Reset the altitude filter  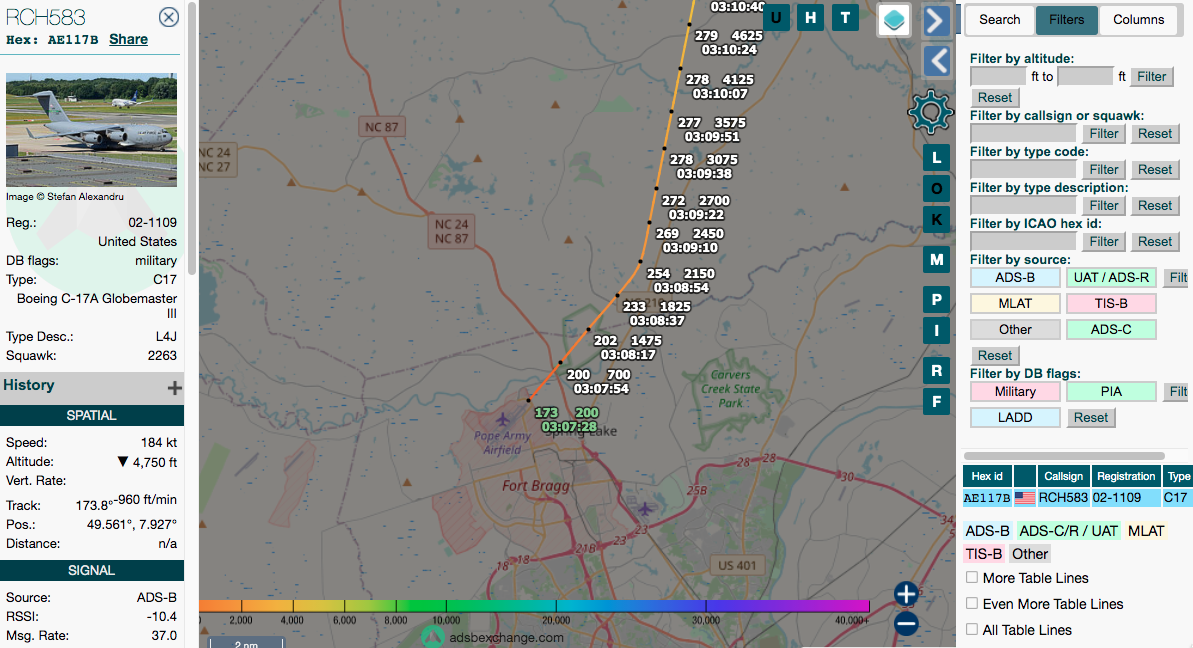995,97
